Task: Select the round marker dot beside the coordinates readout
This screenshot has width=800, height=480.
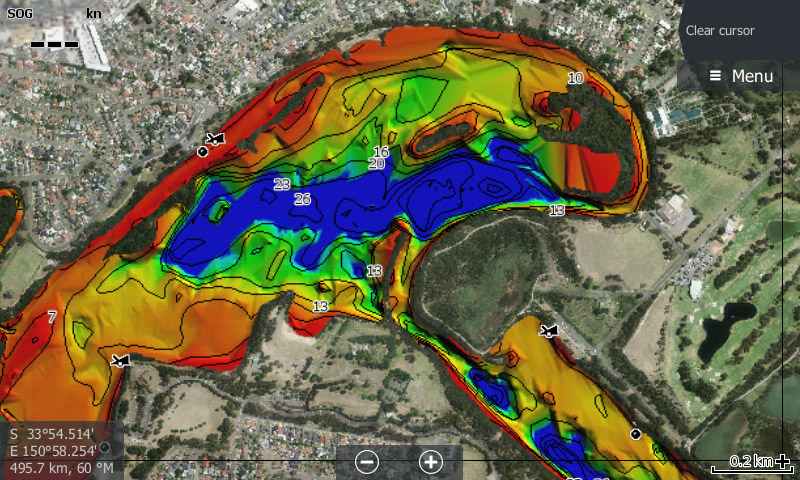Action: tap(105, 448)
